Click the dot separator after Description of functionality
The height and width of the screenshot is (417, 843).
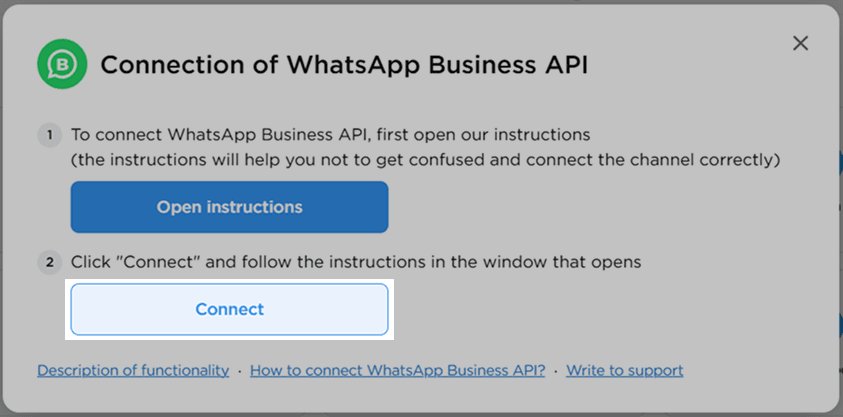239,371
